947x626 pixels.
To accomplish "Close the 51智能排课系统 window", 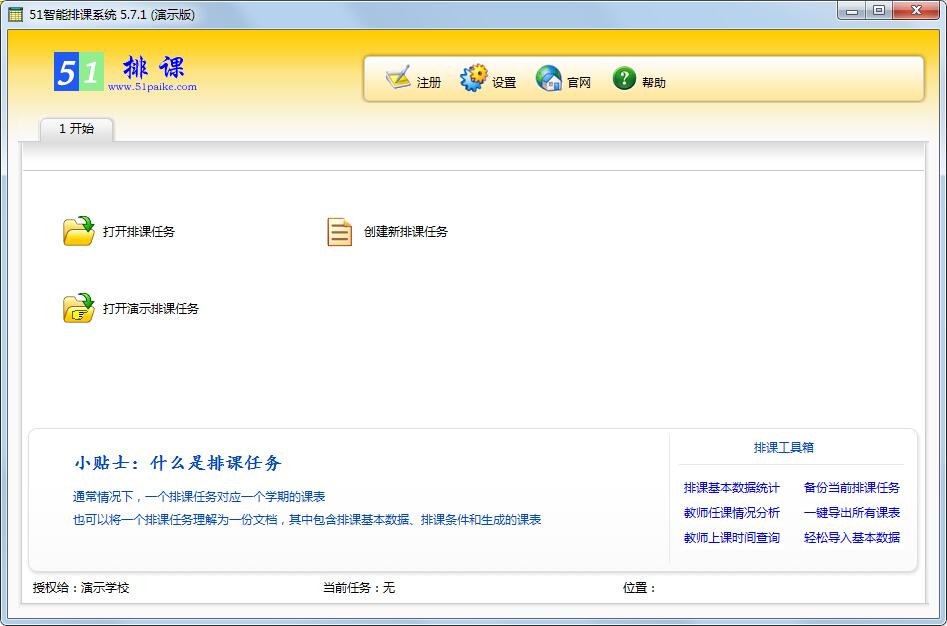I will [x=915, y=10].
